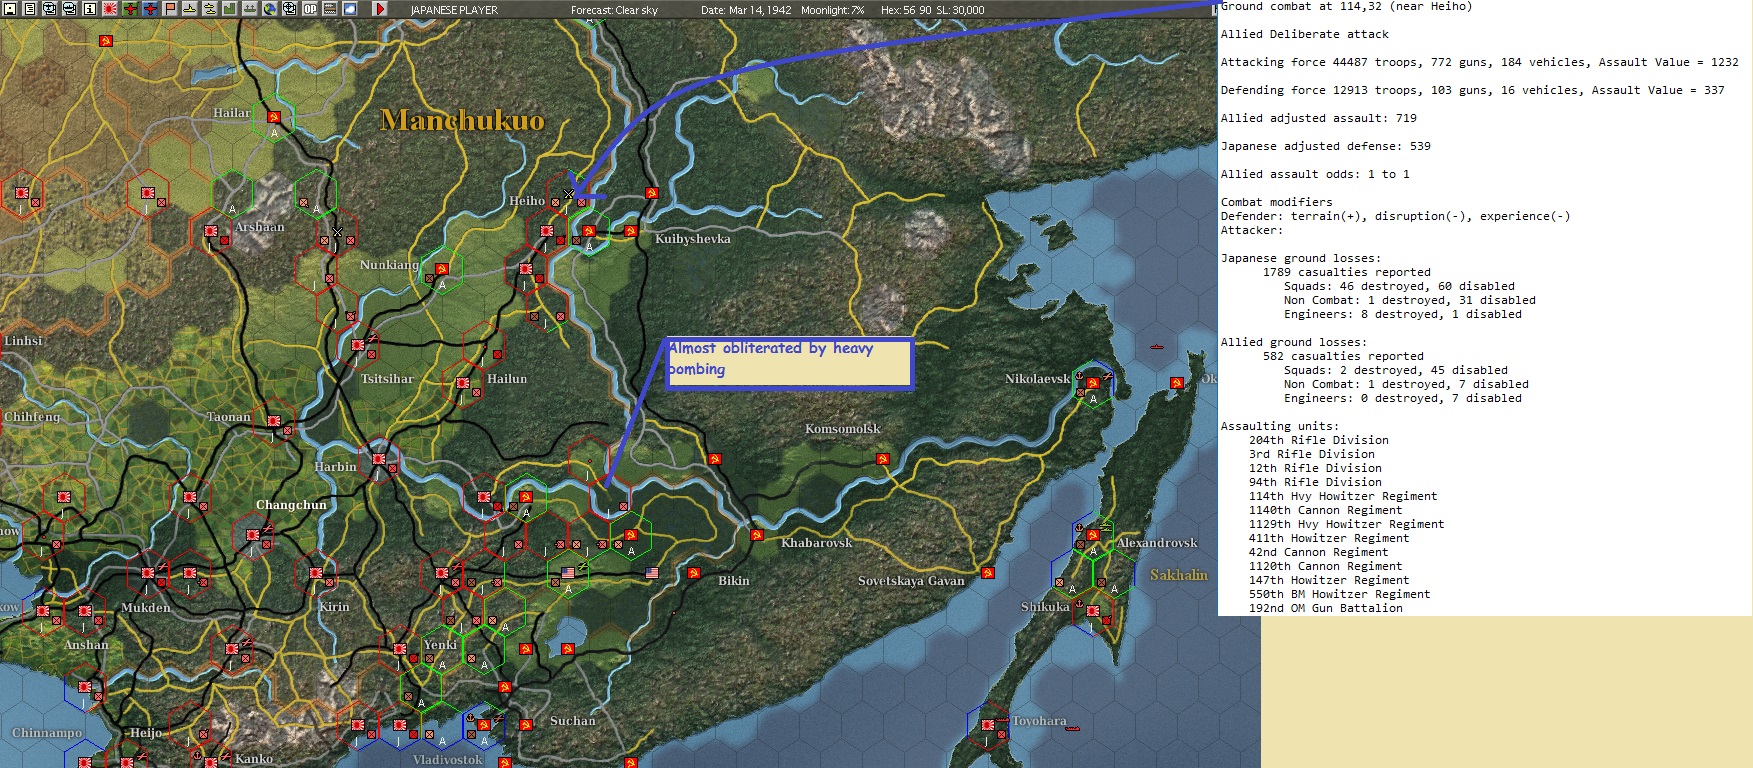Select the Japanese flag beside Hailun
Viewport: 1753px width, 768px height.
(463, 383)
